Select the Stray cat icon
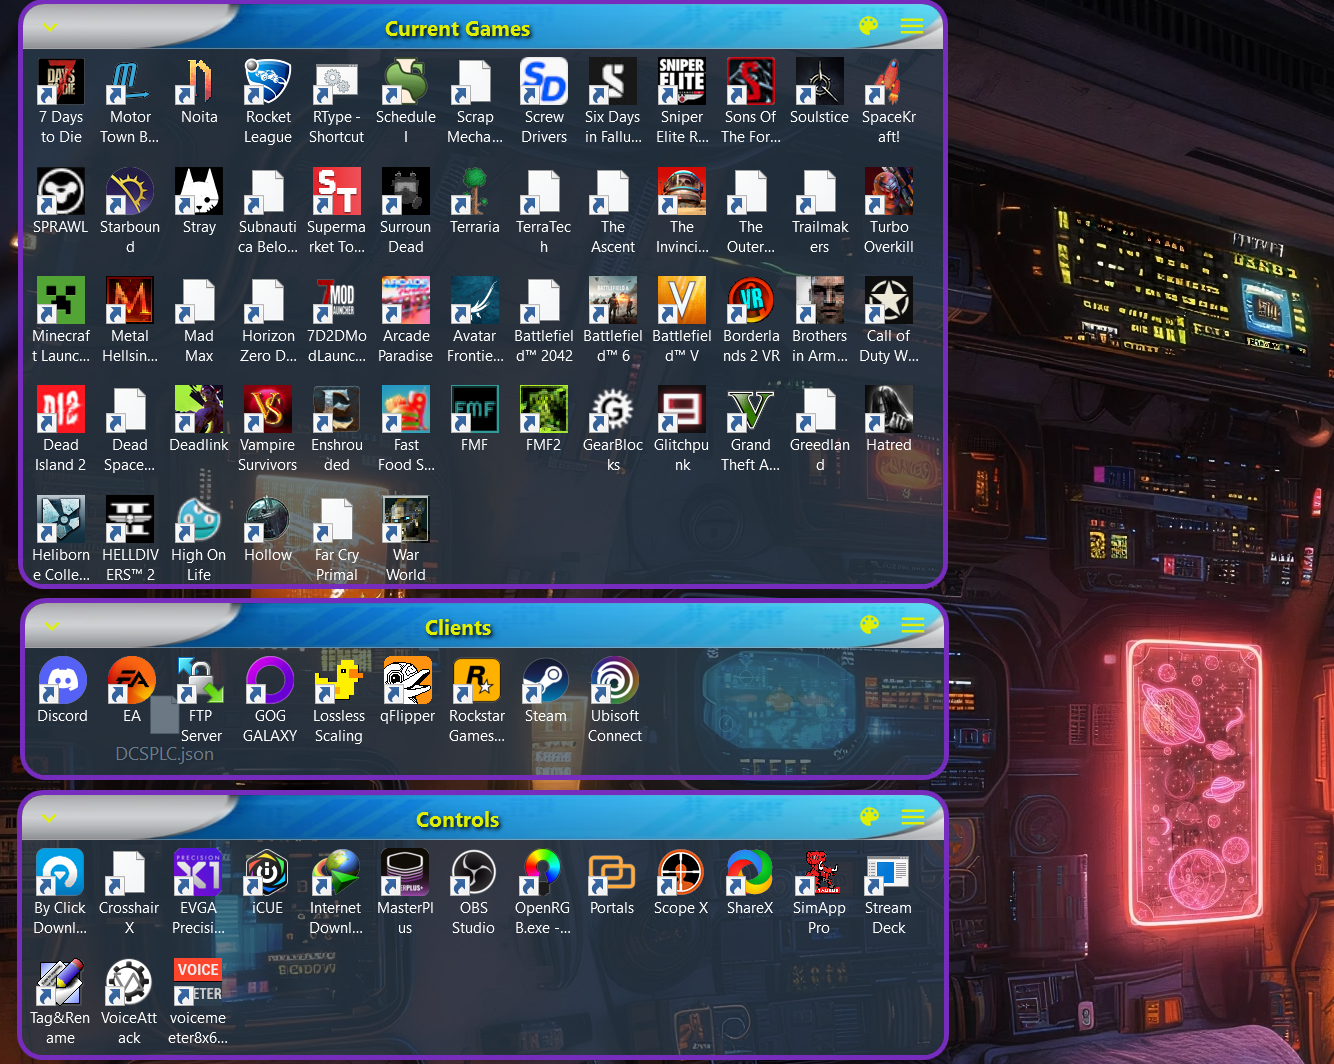 199,192
